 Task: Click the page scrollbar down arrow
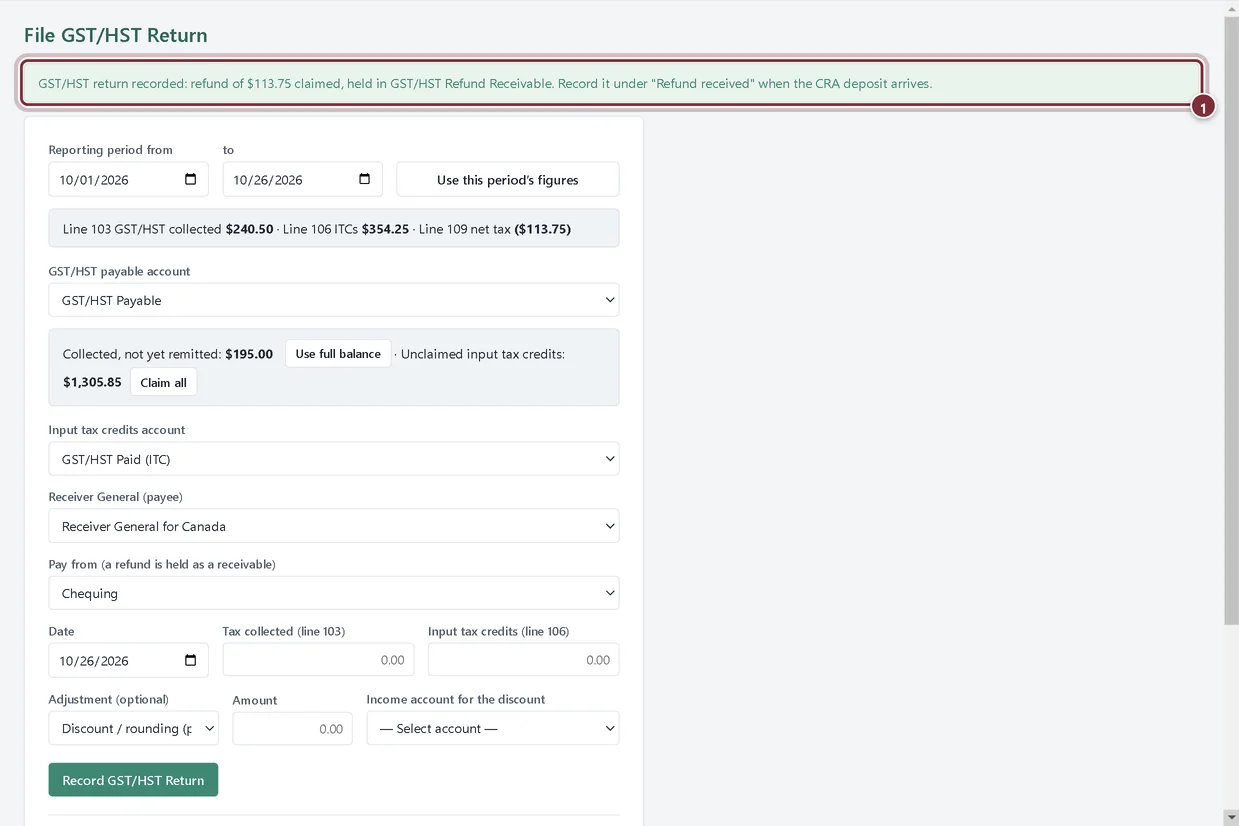pos(1231,818)
